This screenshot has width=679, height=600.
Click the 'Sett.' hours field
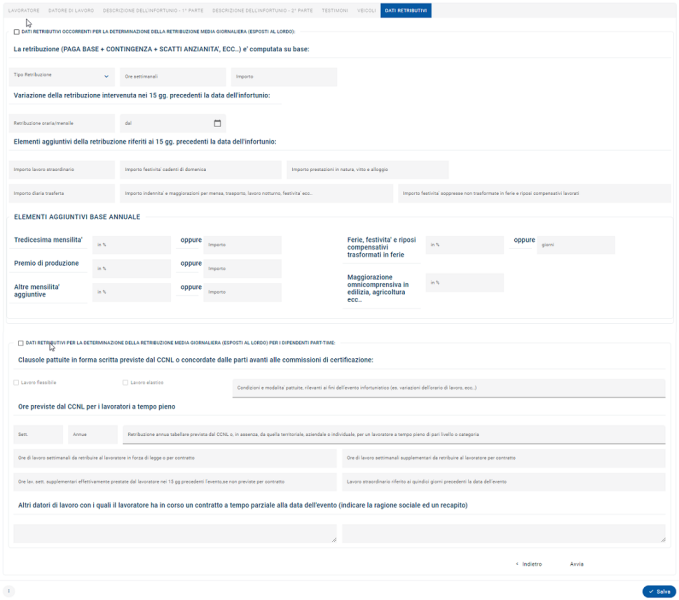pos(38,435)
